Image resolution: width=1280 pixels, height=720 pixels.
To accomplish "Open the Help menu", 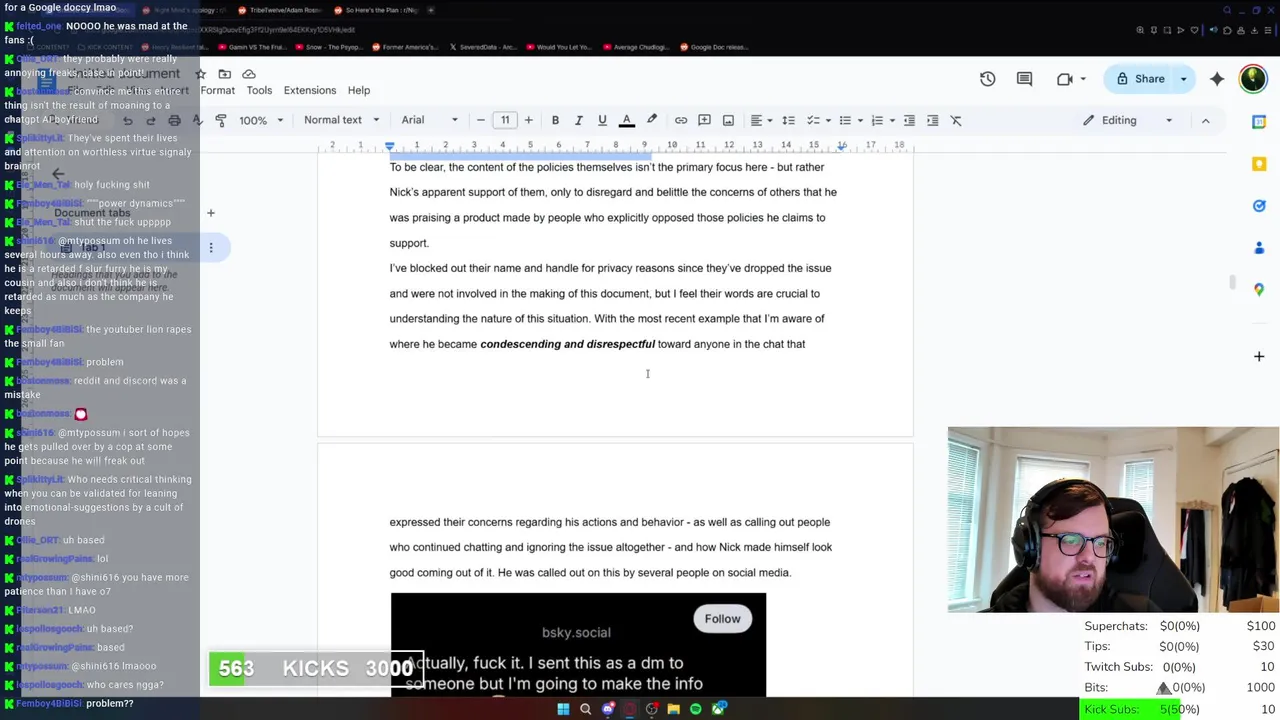I will (x=359, y=90).
